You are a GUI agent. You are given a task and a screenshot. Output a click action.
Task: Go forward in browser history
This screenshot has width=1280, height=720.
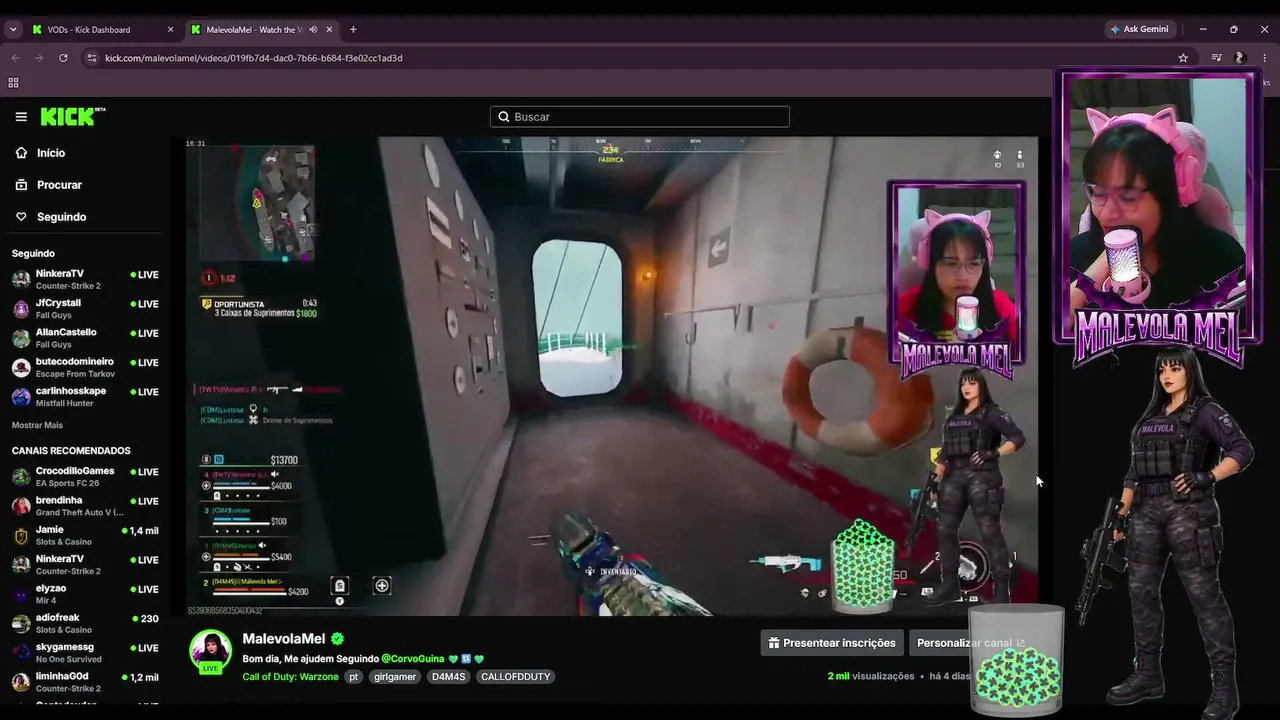click(x=39, y=58)
